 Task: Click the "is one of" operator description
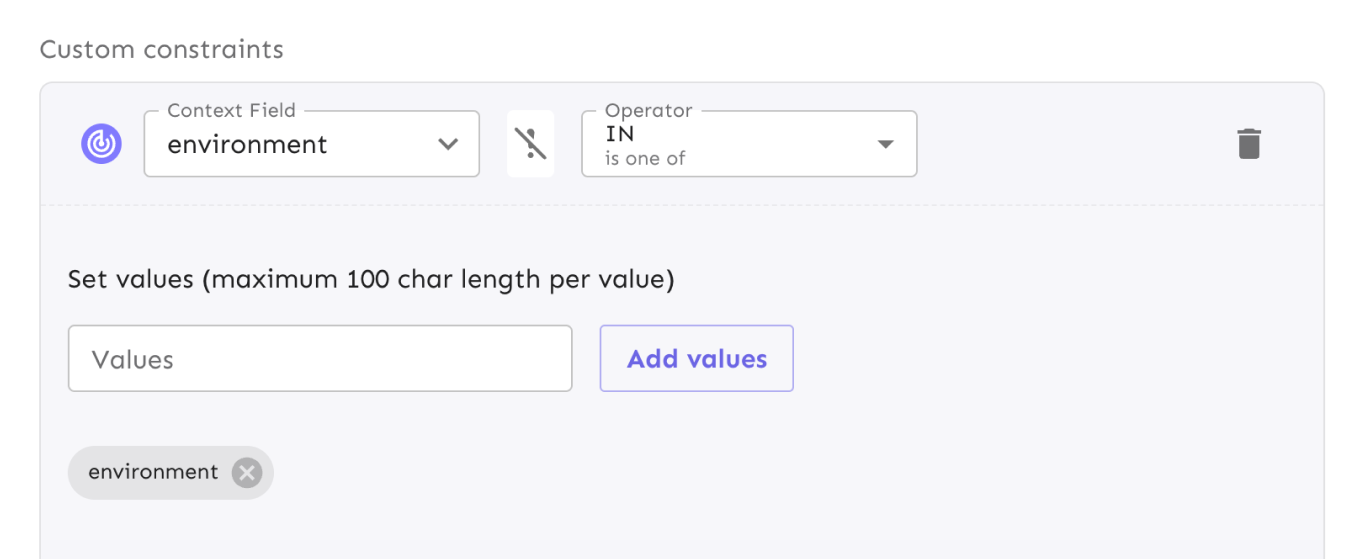(645, 158)
